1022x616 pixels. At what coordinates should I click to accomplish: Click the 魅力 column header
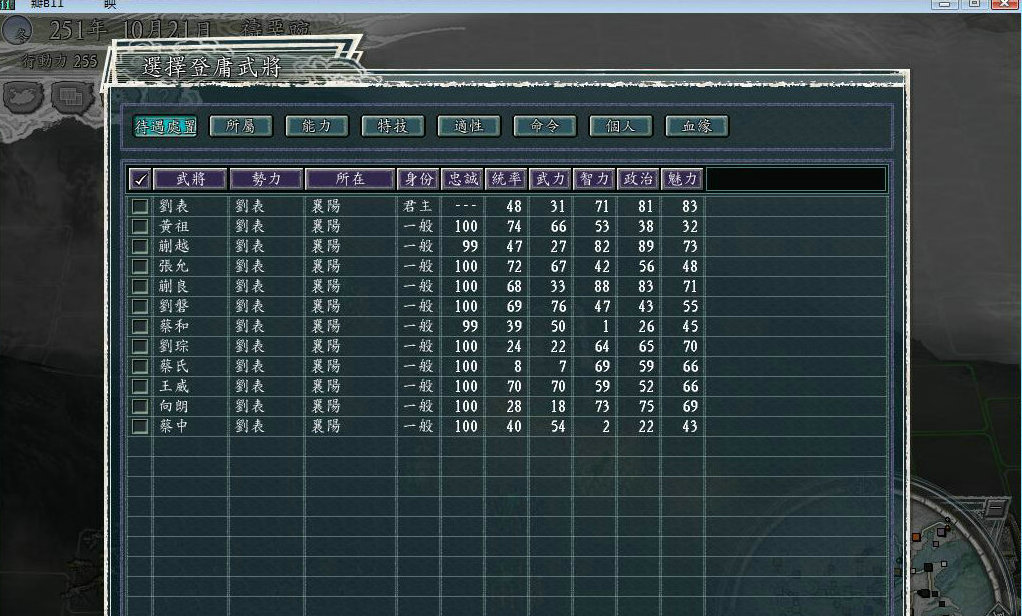pos(682,180)
